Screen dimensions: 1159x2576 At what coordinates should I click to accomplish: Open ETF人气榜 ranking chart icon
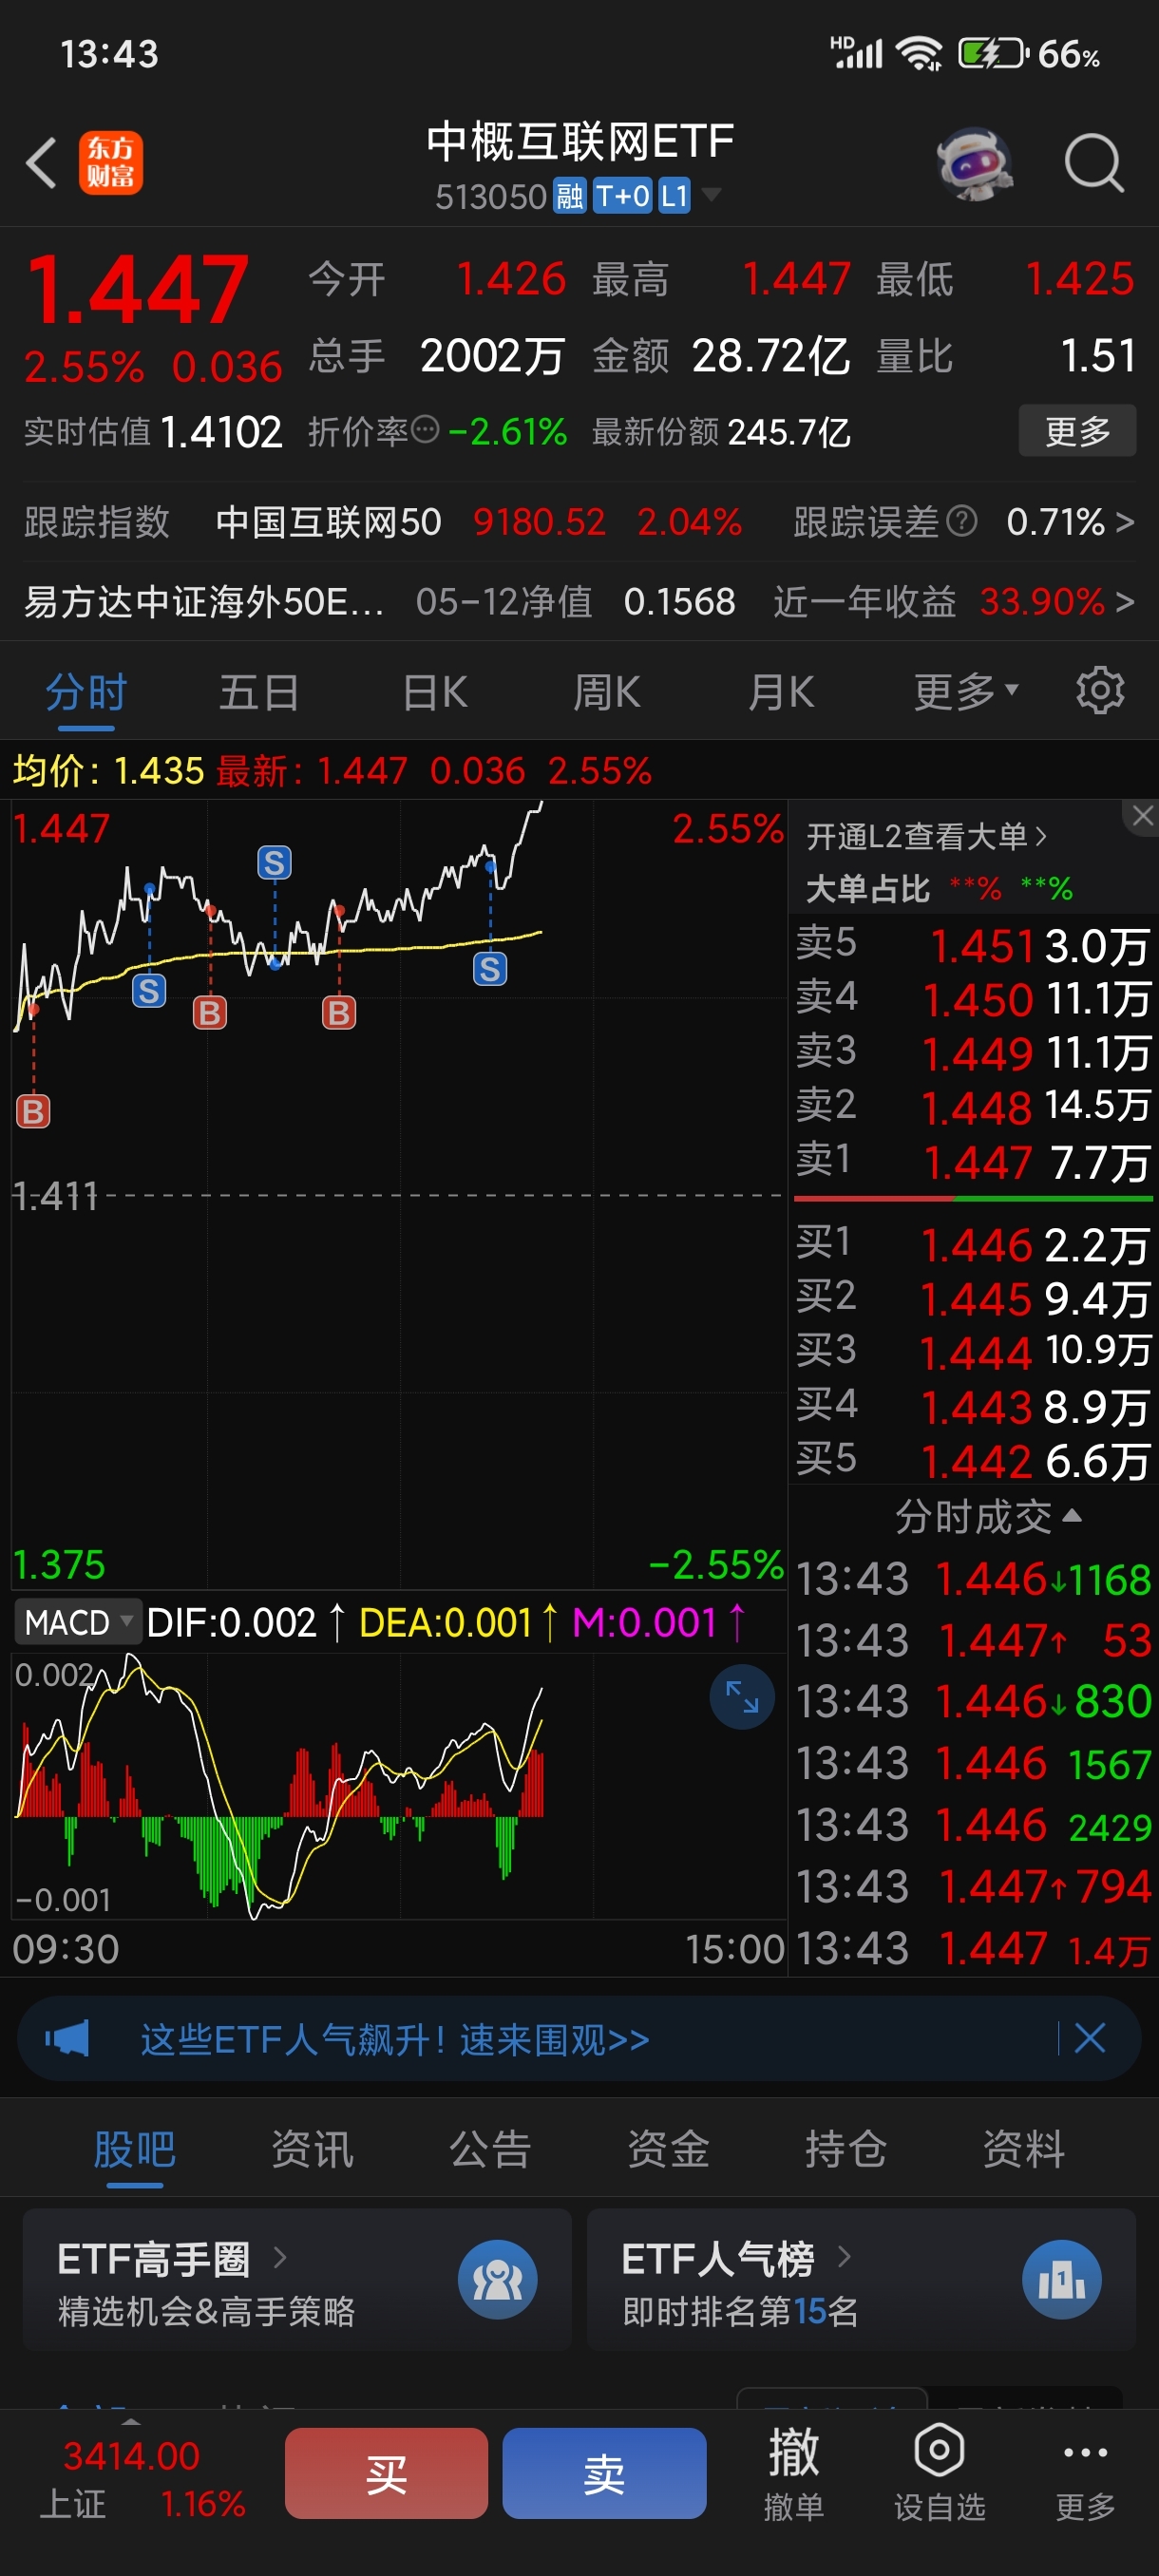[x=1061, y=2280]
